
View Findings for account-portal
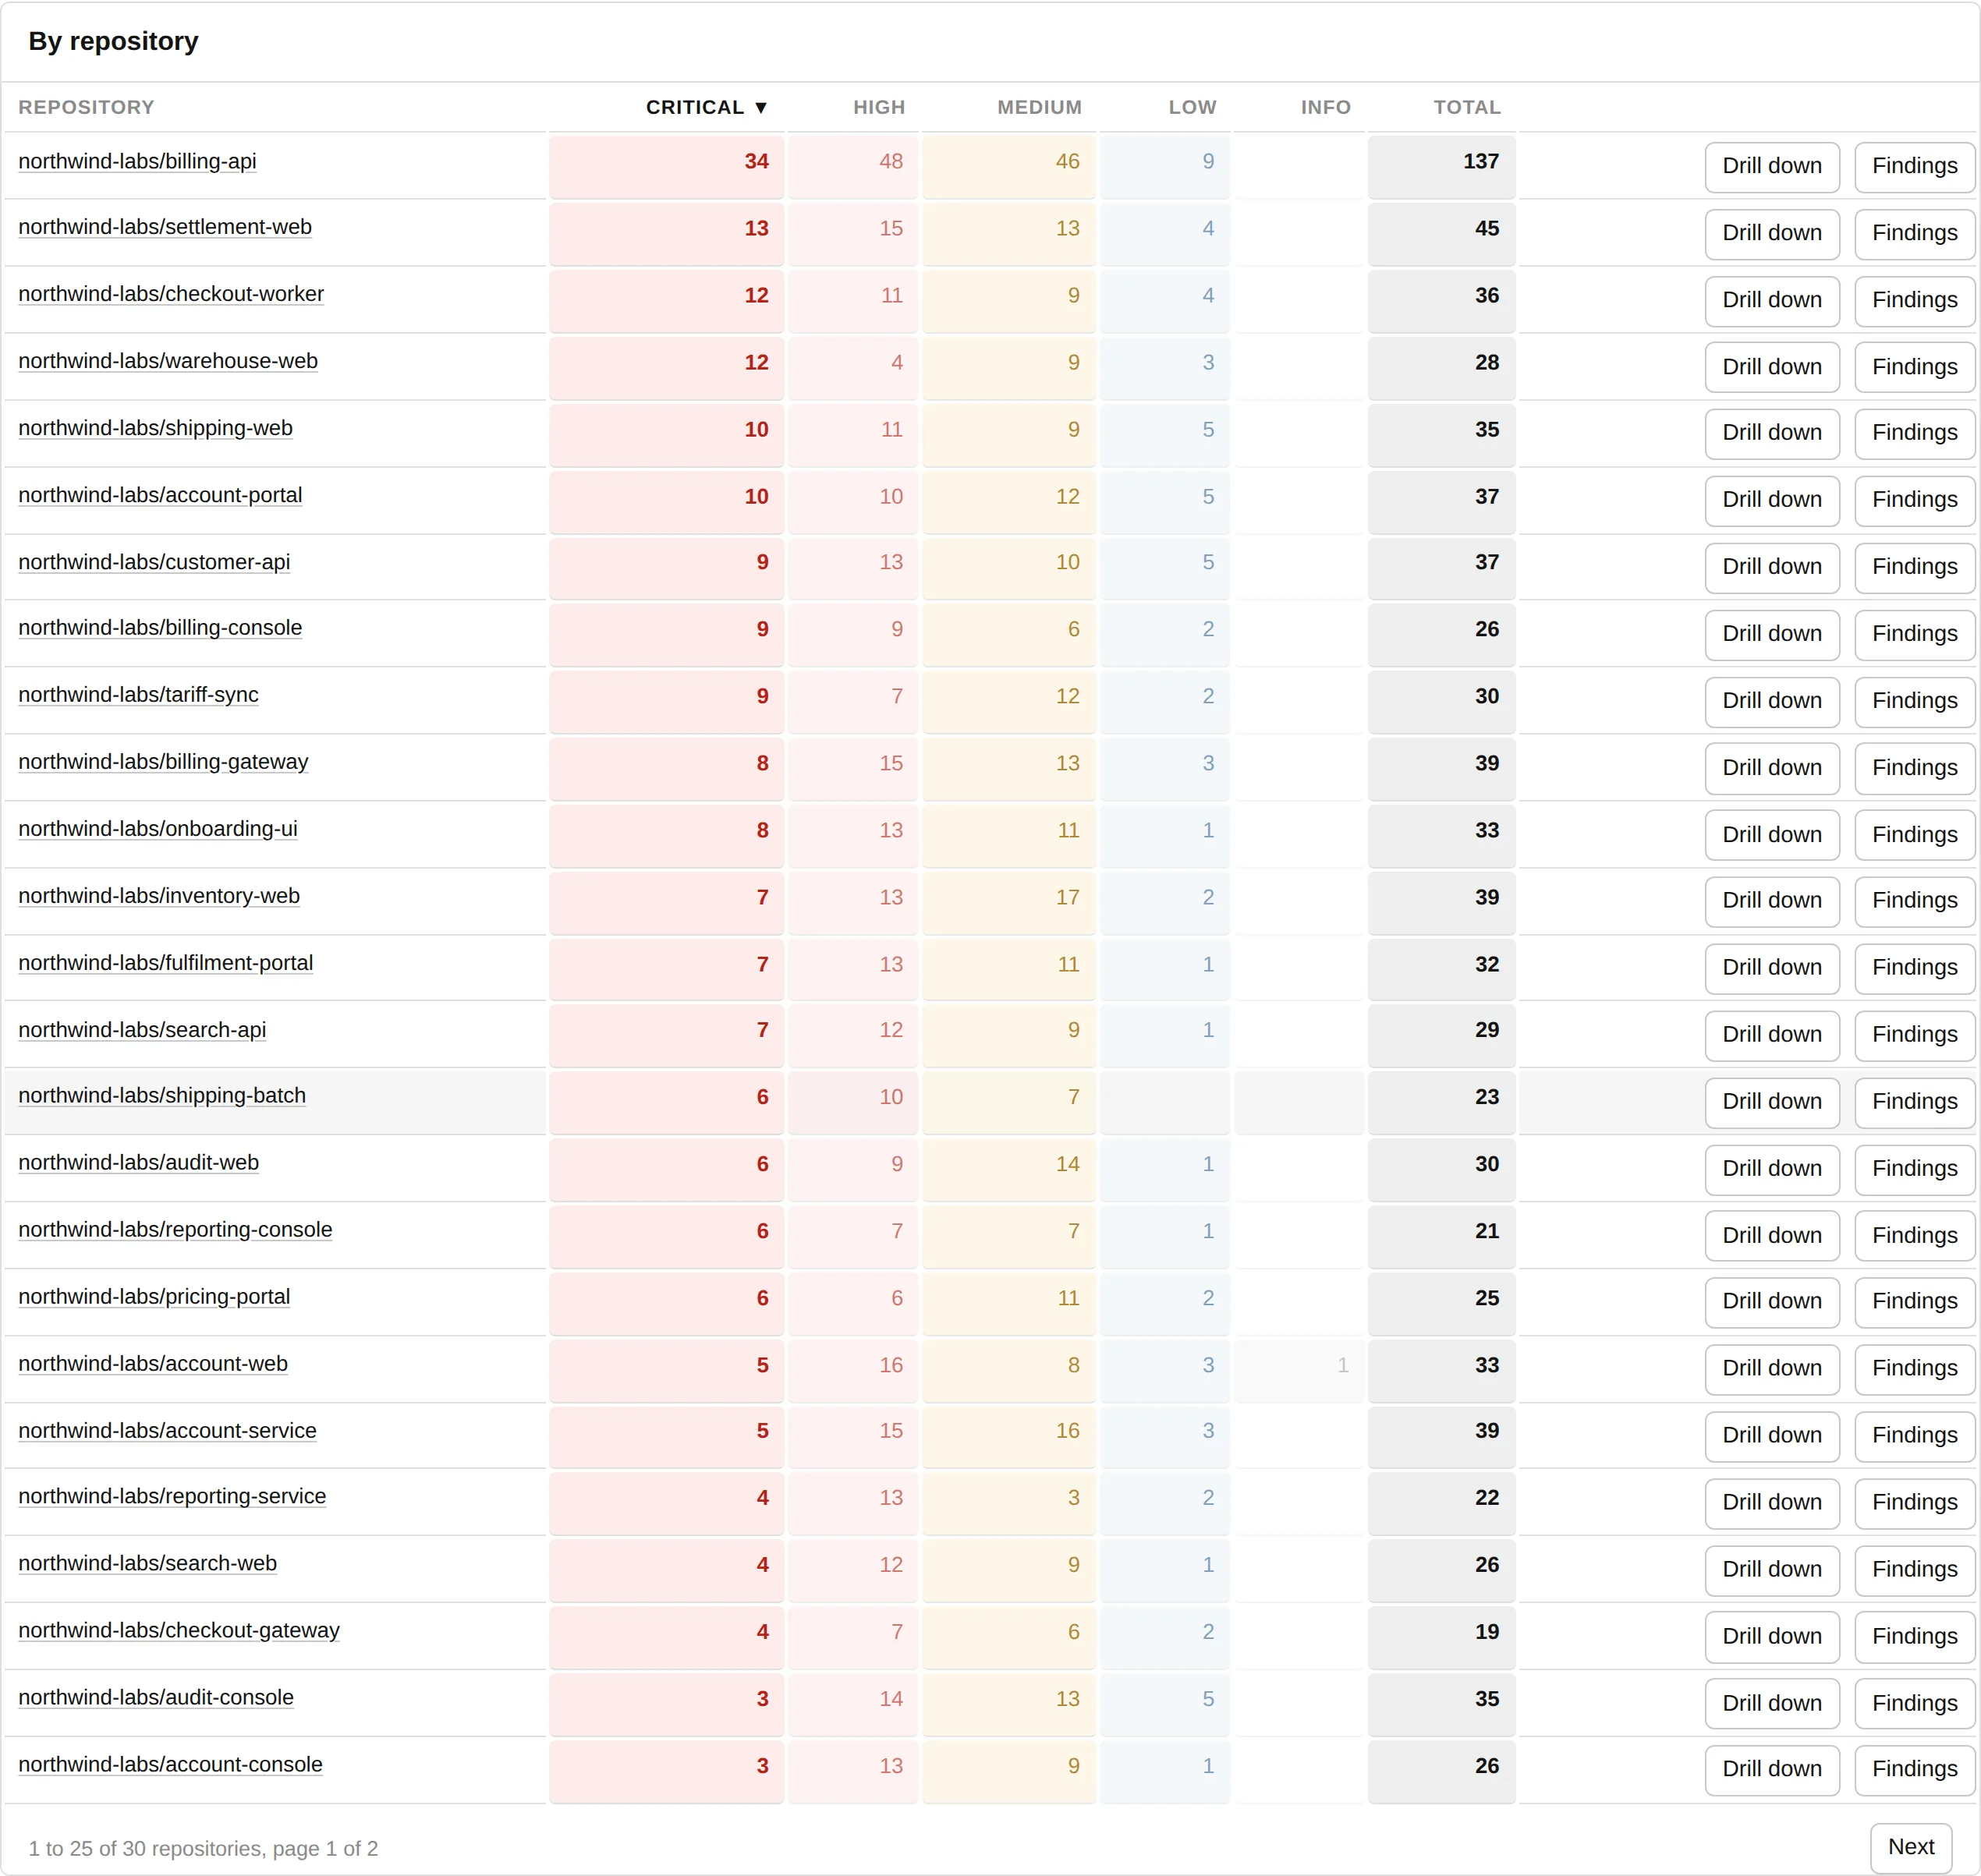click(x=1914, y=500)
